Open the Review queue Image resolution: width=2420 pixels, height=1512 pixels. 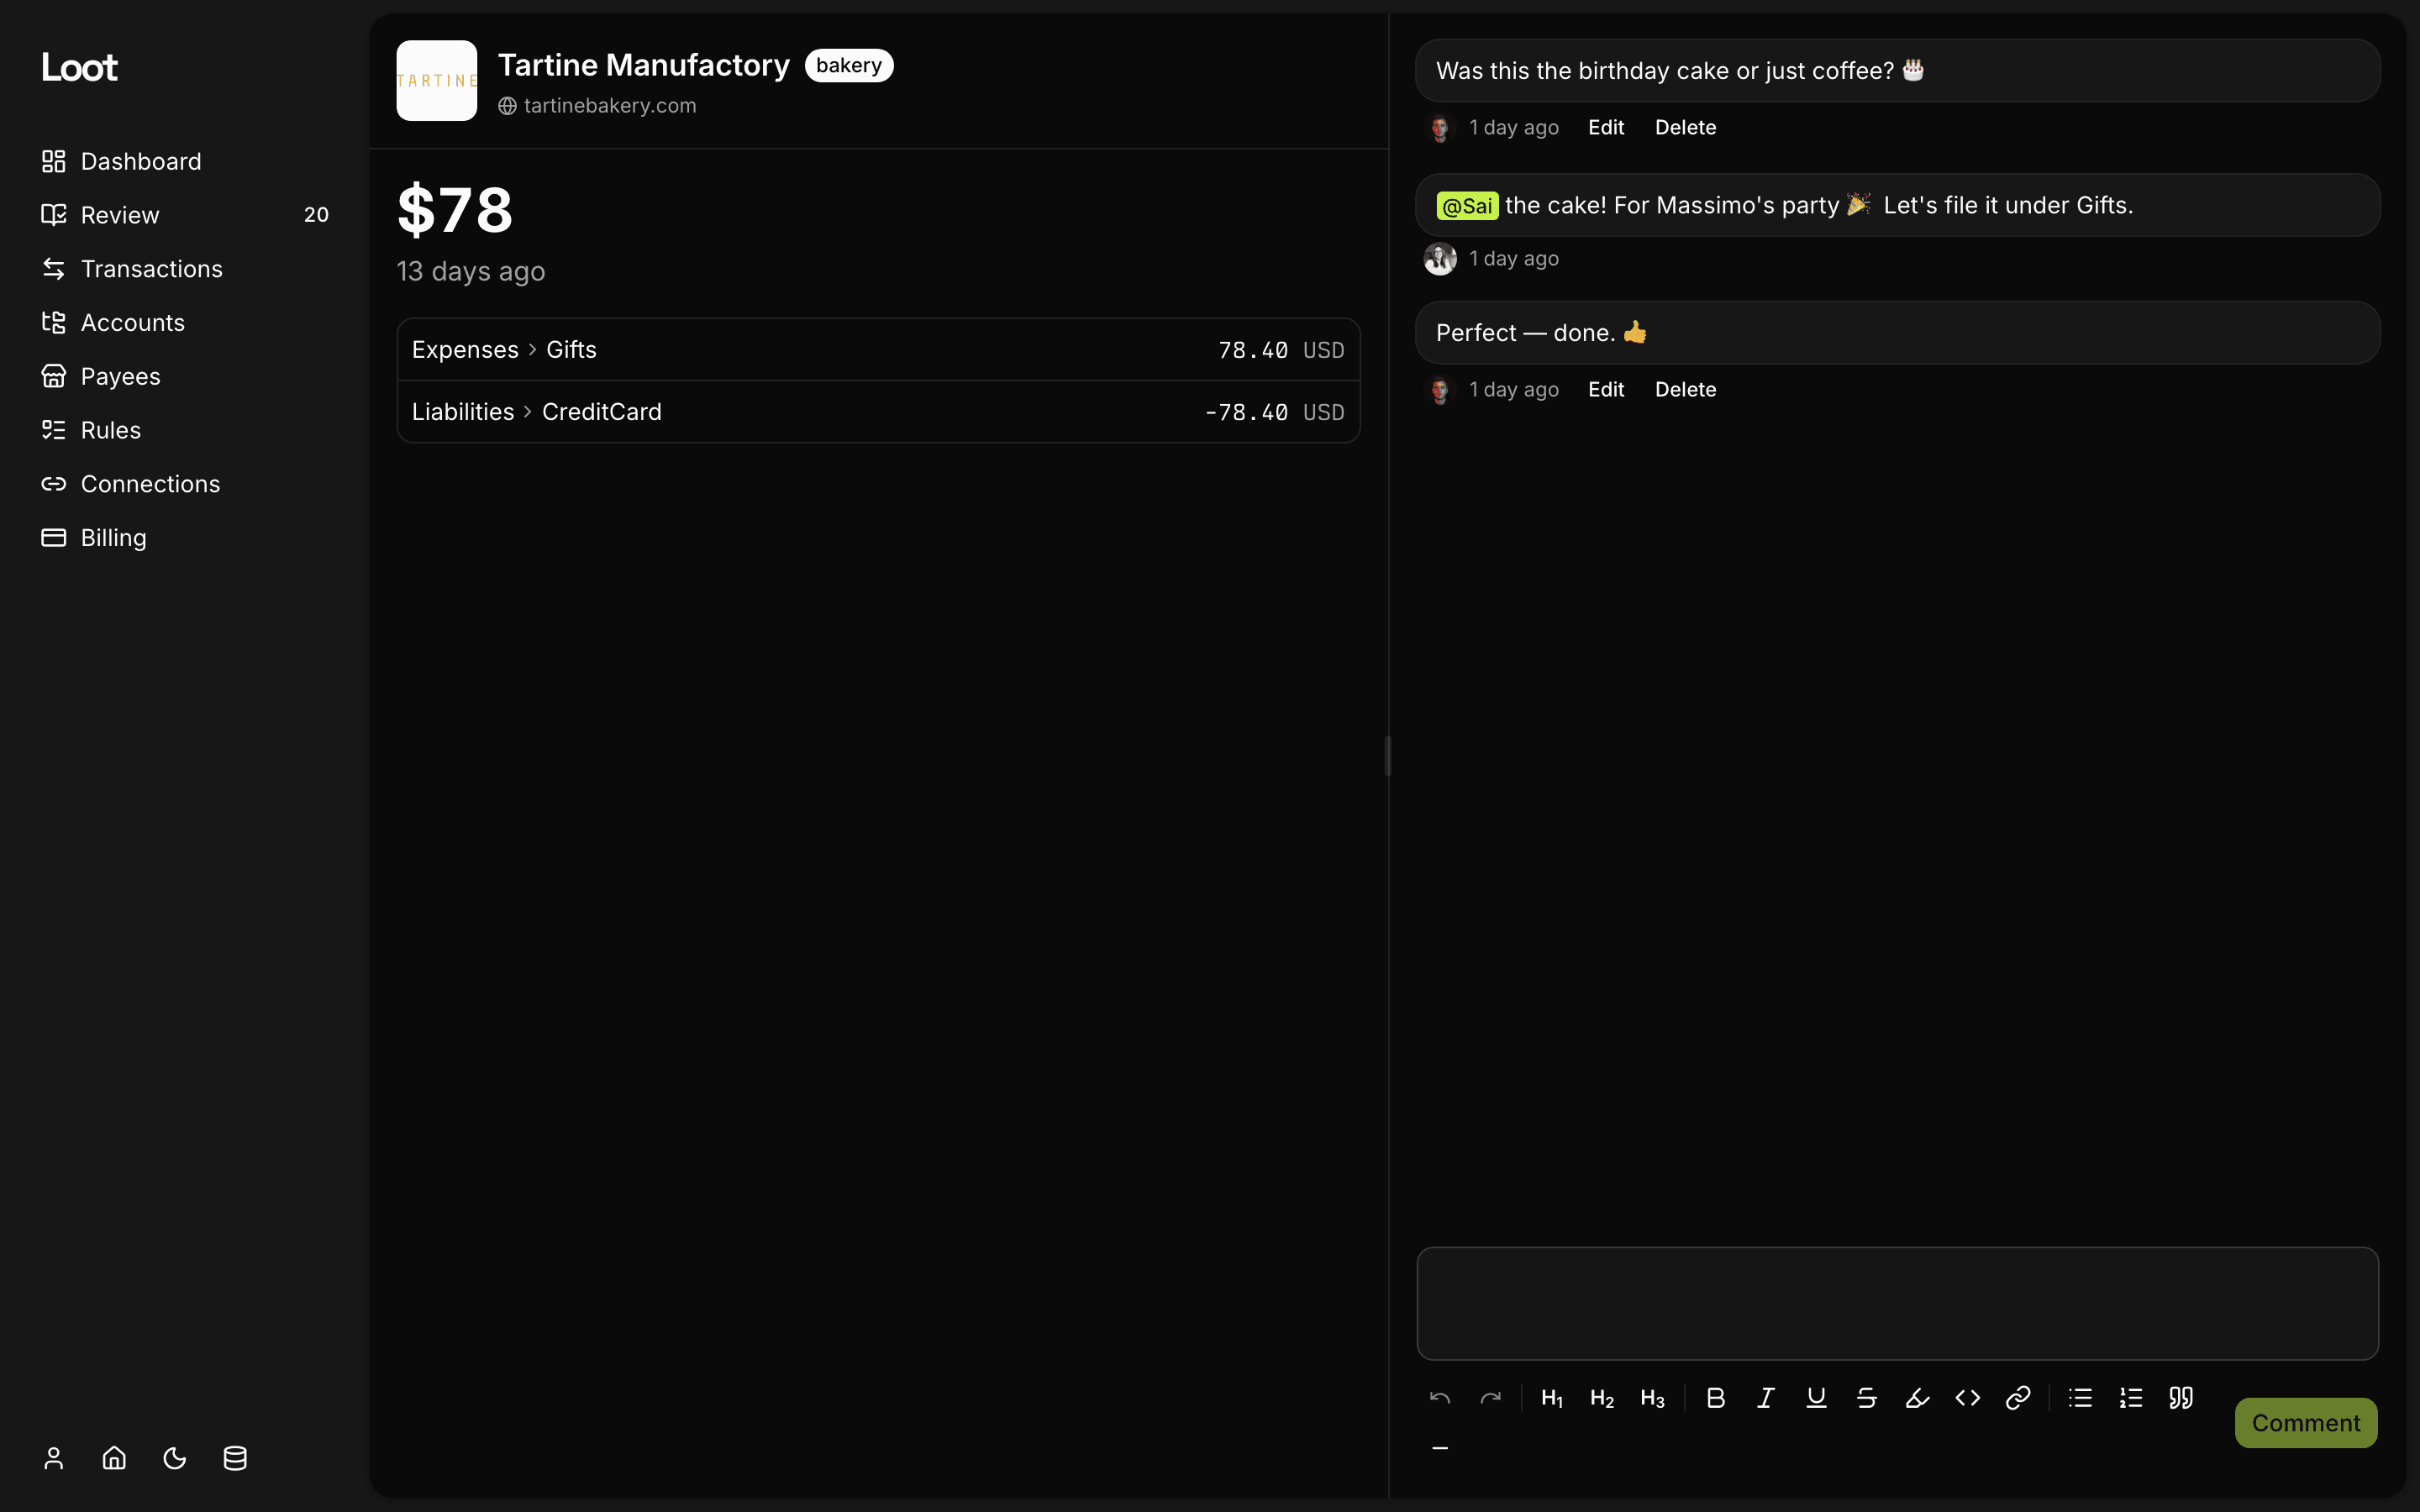[184, 215]
